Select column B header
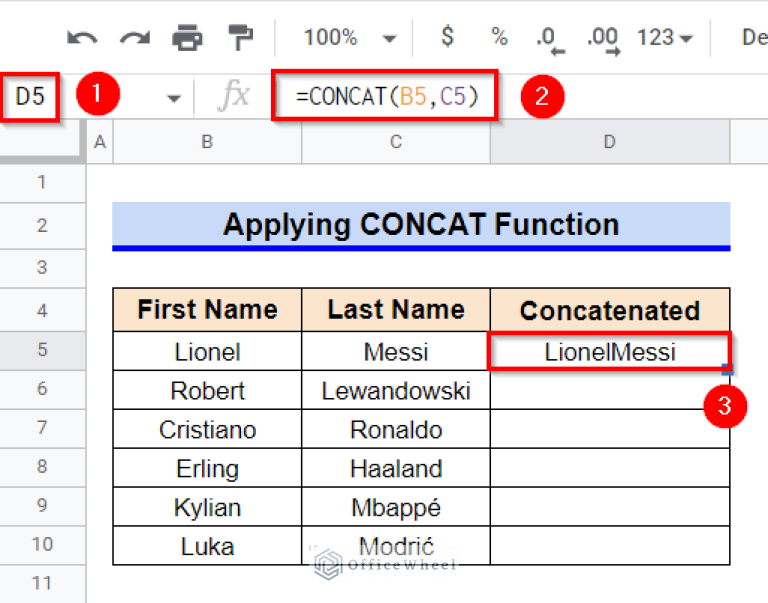768x603 pixels. [207, 142]
